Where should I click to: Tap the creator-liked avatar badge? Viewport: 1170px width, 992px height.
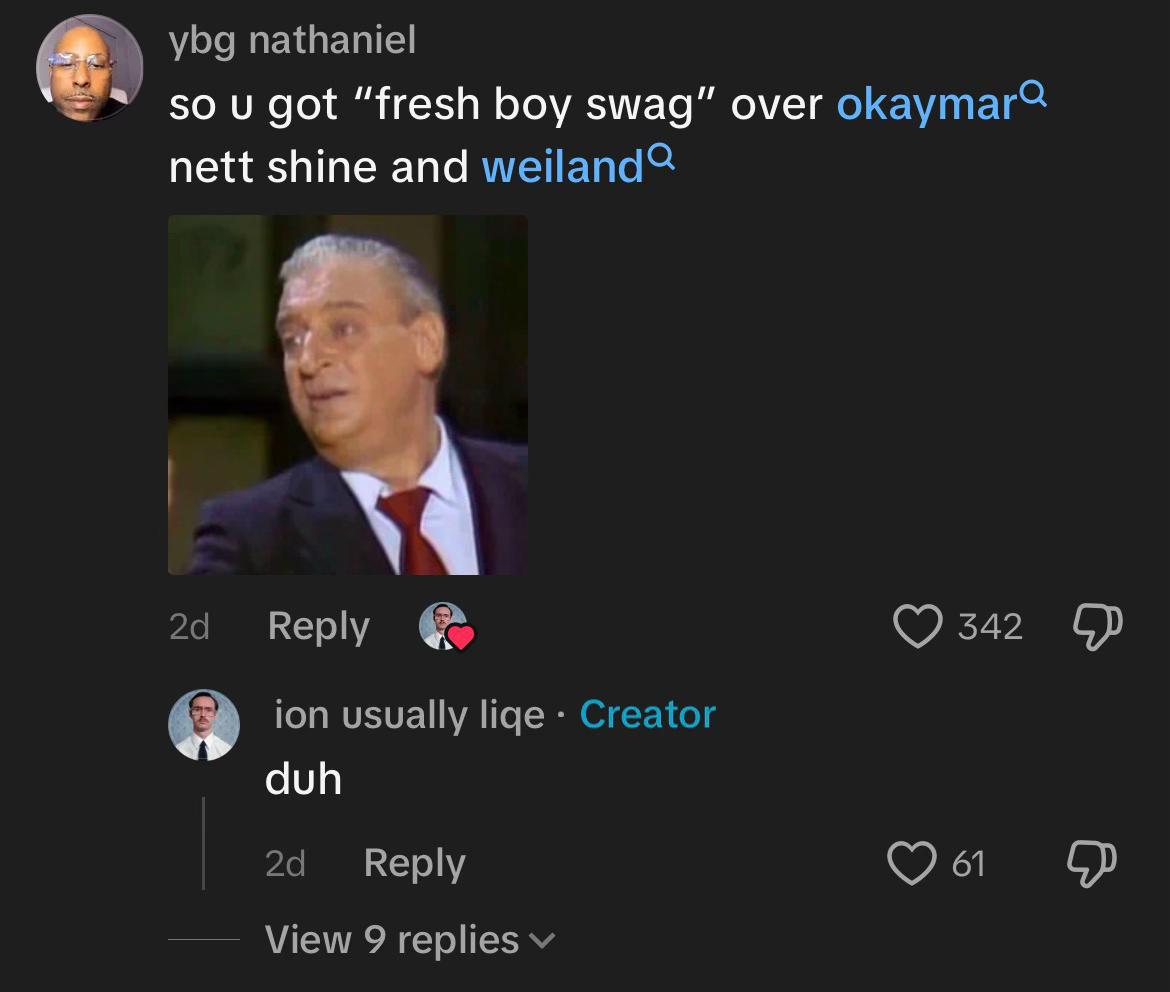(446, 626)
